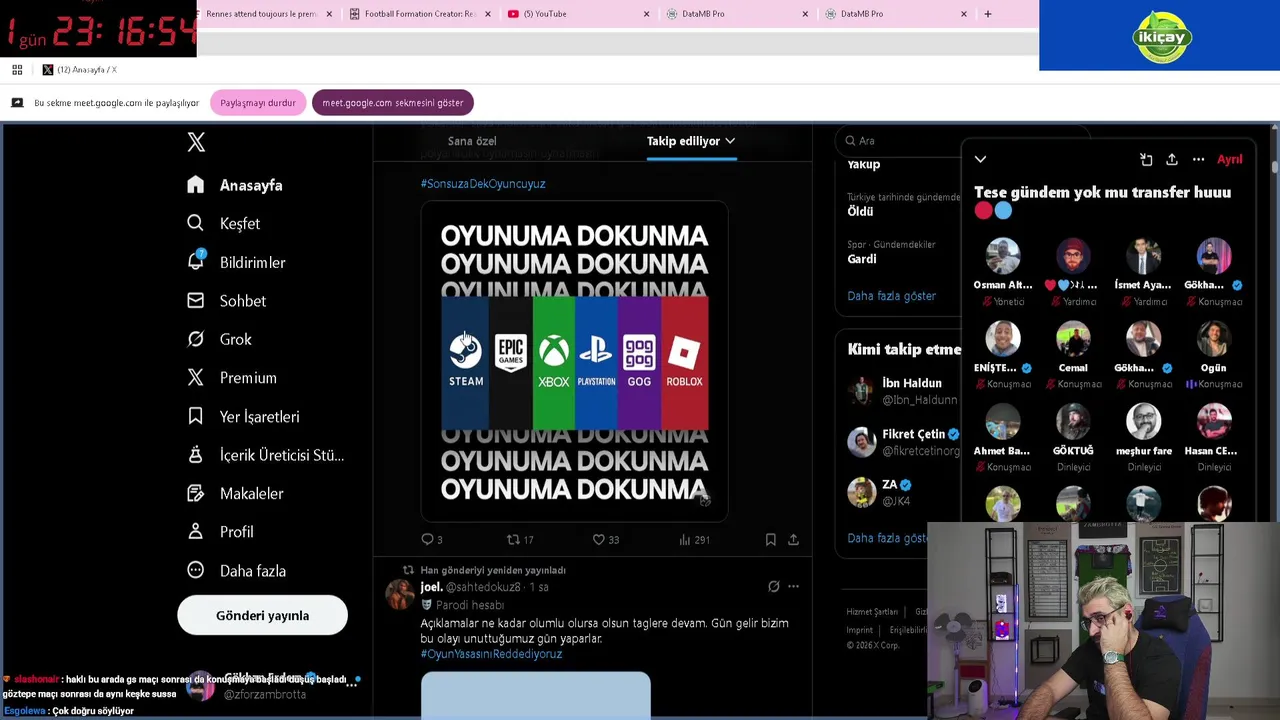Open the ZA suggested profile
The height and width of the screenshot is (720, 1280).
[880, 492]
